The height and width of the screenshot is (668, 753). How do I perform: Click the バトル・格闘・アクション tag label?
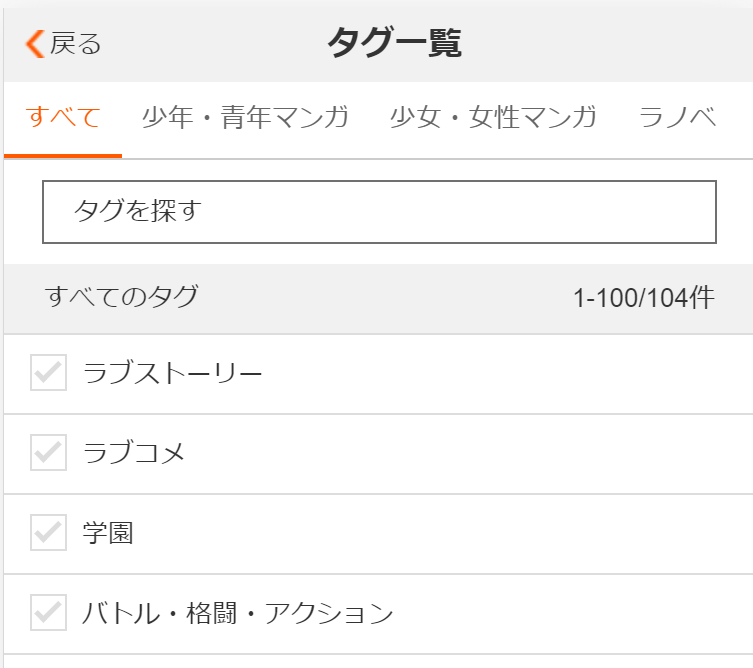coord(238,613)
